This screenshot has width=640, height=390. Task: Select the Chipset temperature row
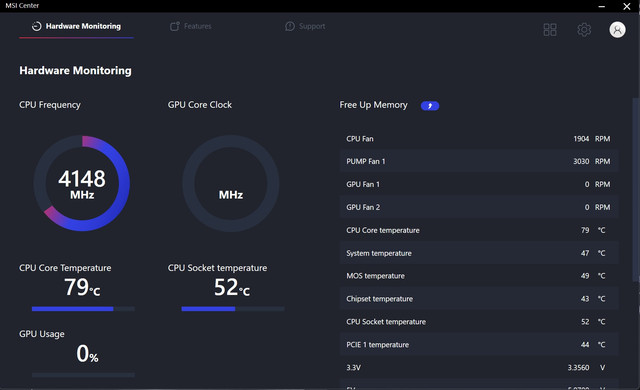click(x=479, y=299)
